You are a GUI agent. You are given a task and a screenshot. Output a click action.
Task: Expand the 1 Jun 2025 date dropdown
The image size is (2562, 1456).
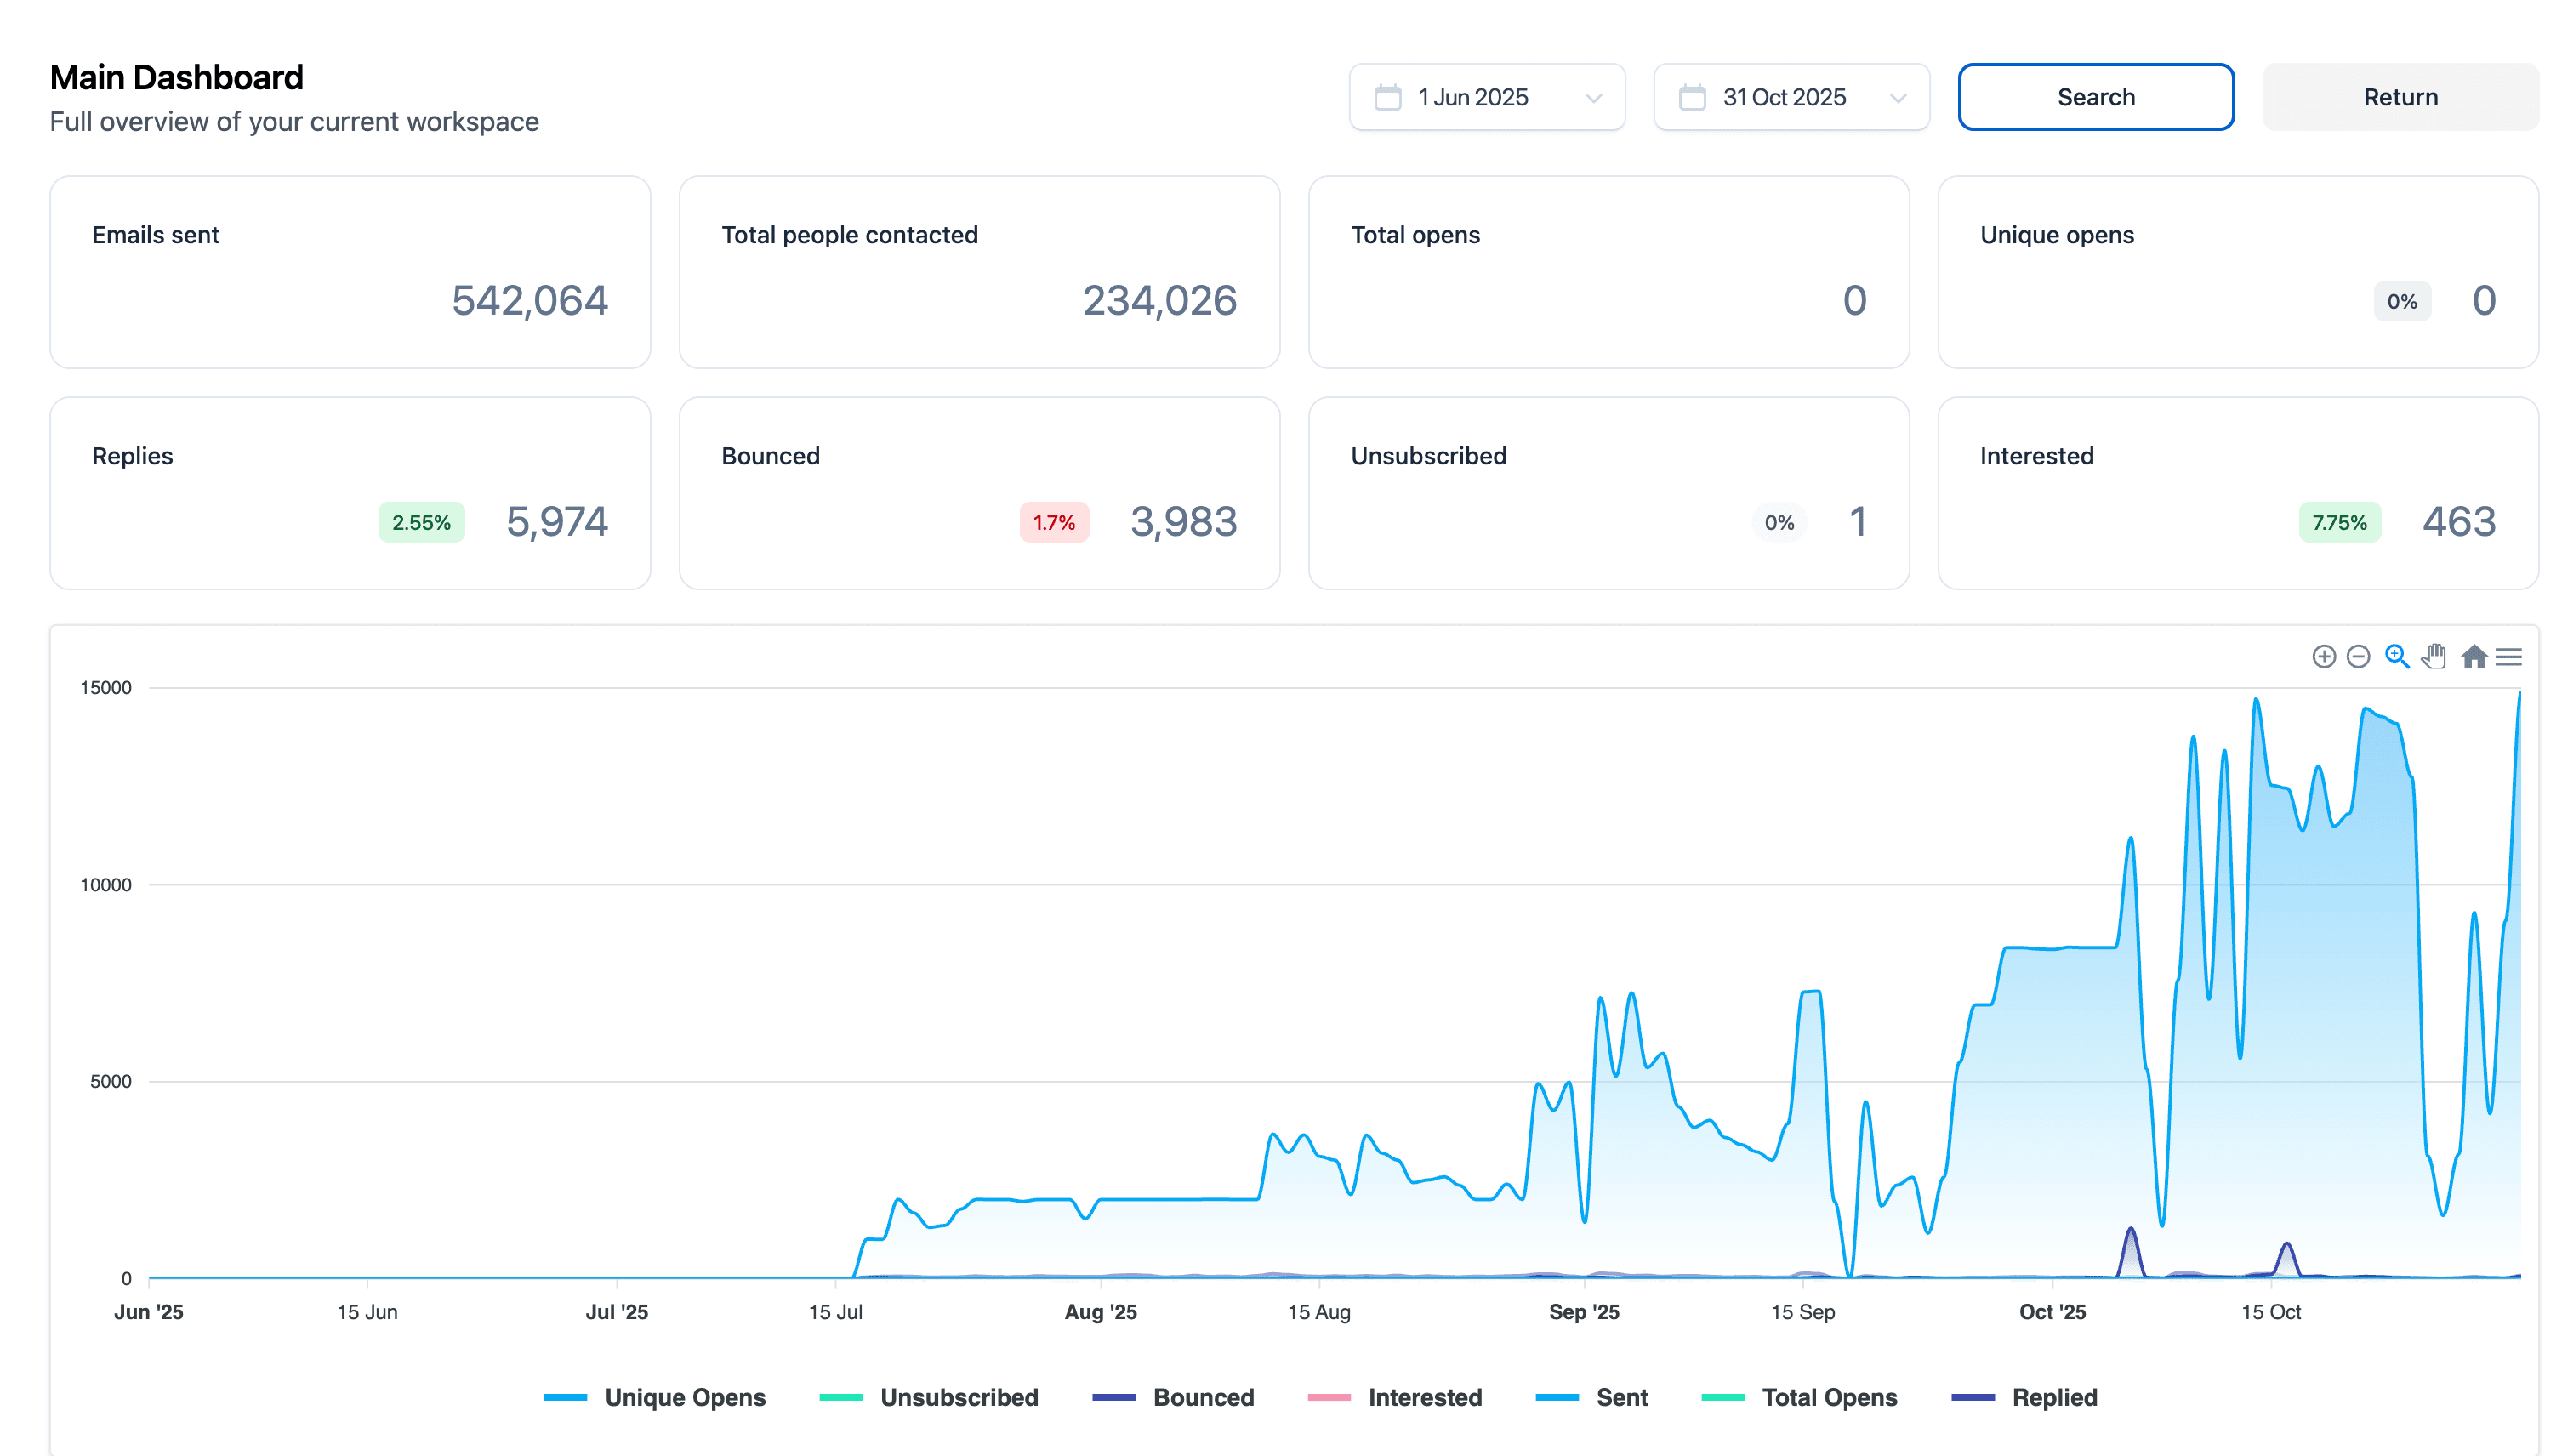click(x=1593, y=97)
